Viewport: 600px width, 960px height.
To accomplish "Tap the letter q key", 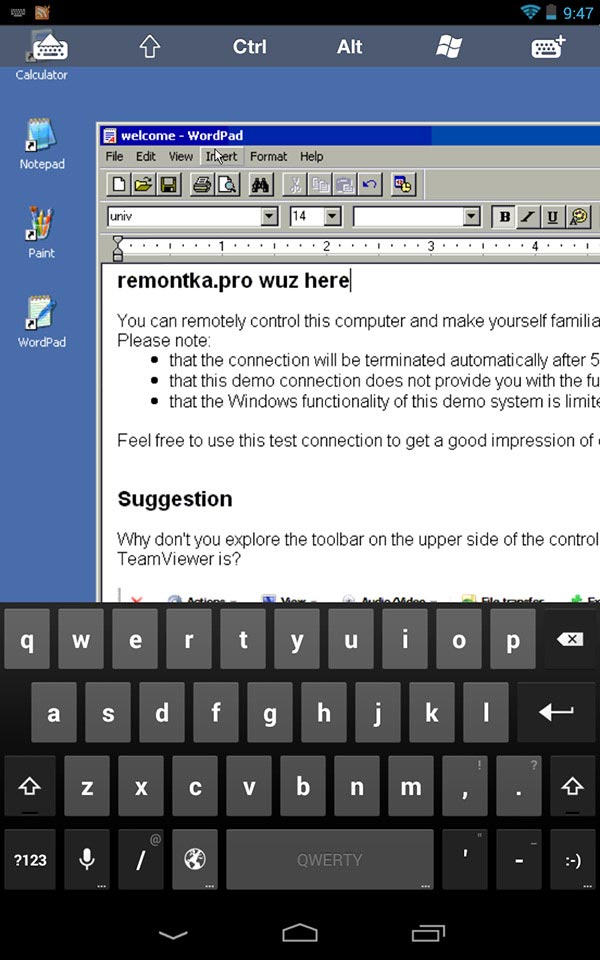I will pos(27,639).
